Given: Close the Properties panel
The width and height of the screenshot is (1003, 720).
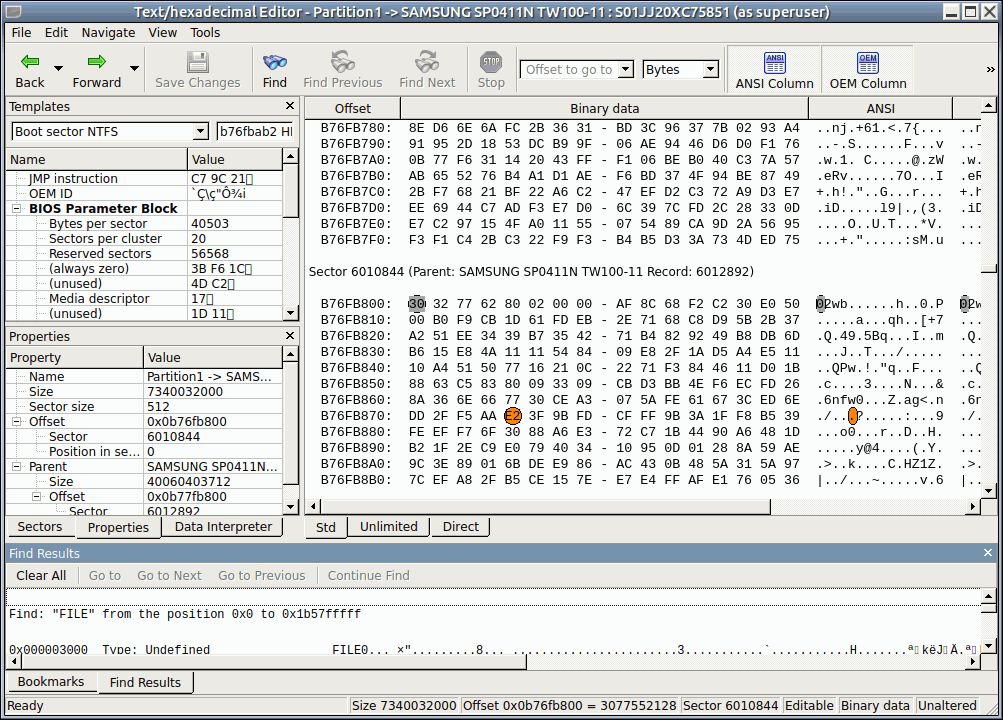Looking at the screenshot, I should 290,336.
